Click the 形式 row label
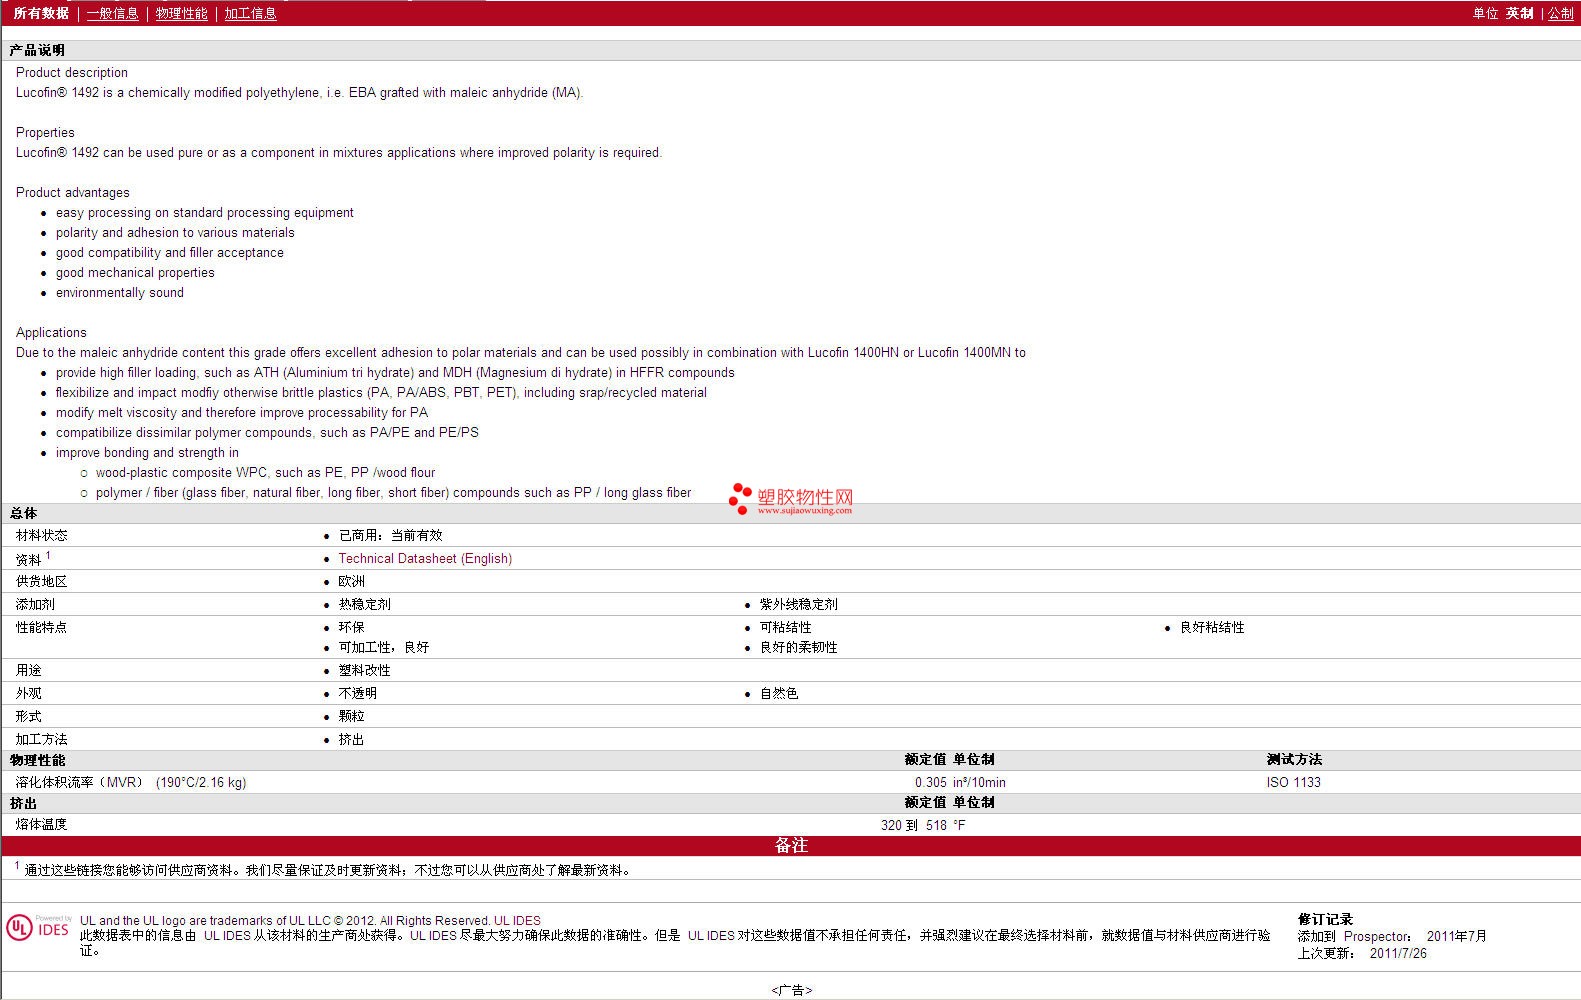 pyautogui.click(x=28, y=716)
